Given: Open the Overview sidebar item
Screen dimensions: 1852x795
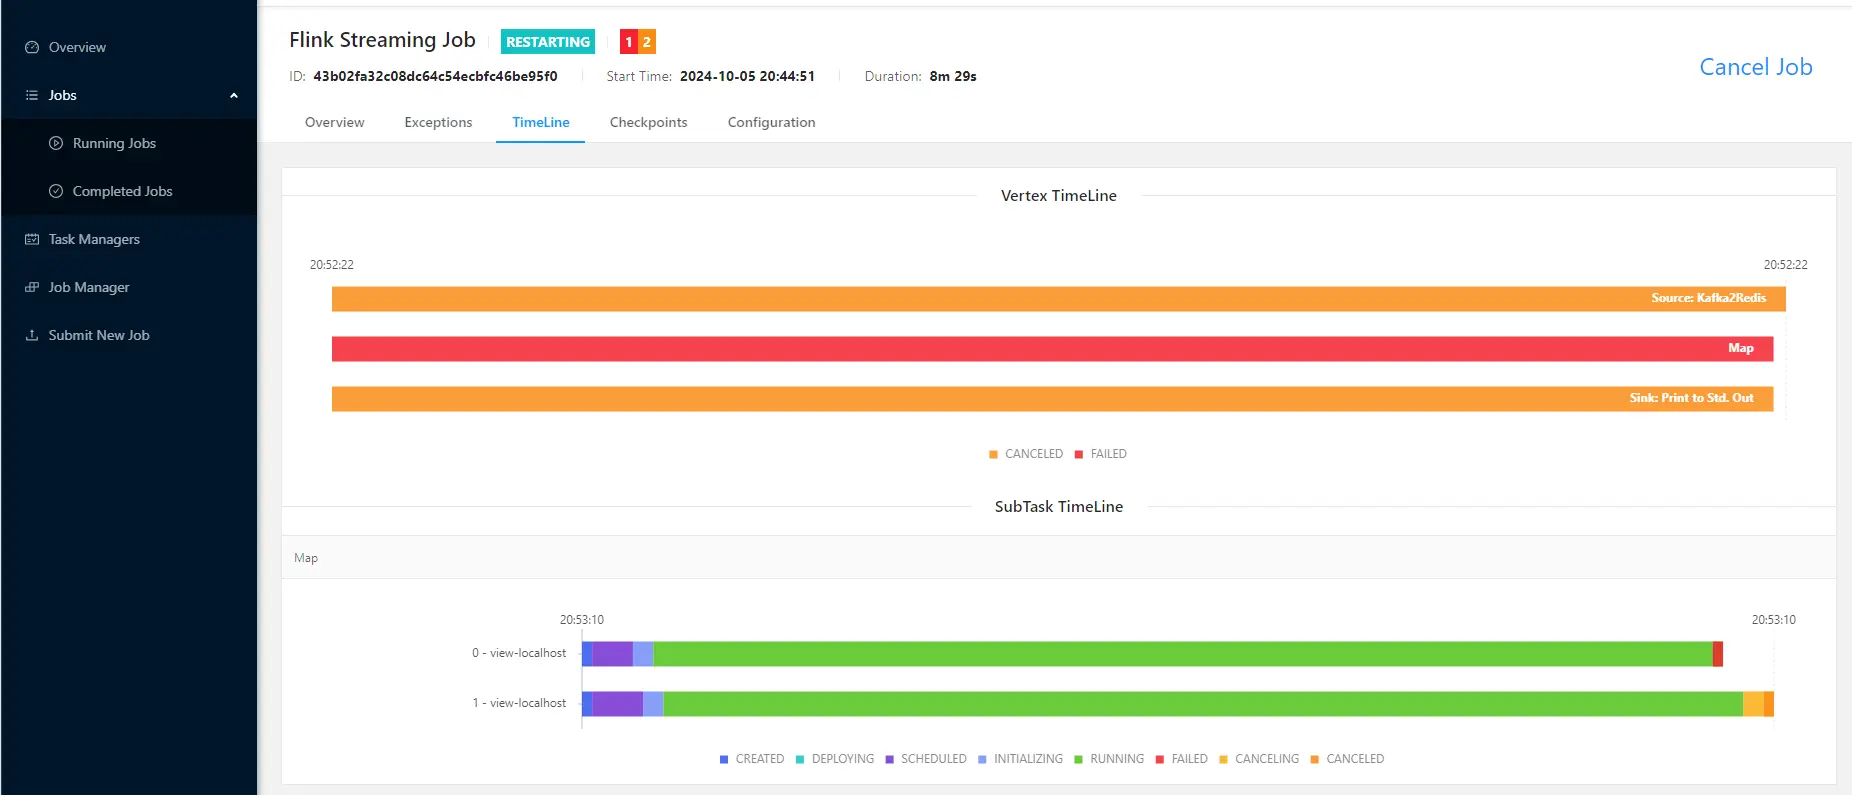Looking at the screenshot, I should [128, 47].
